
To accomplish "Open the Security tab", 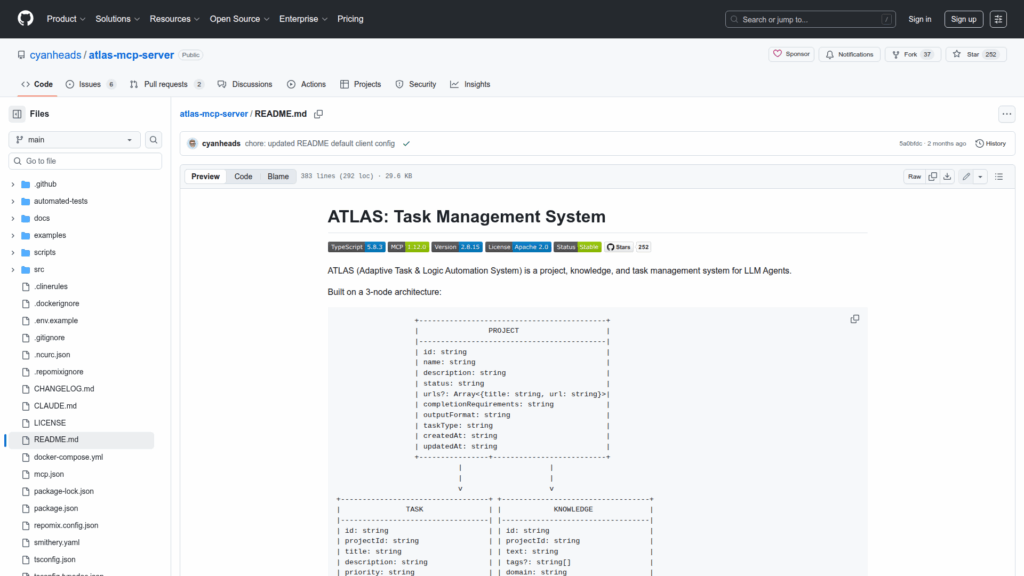I will [416, 84].
